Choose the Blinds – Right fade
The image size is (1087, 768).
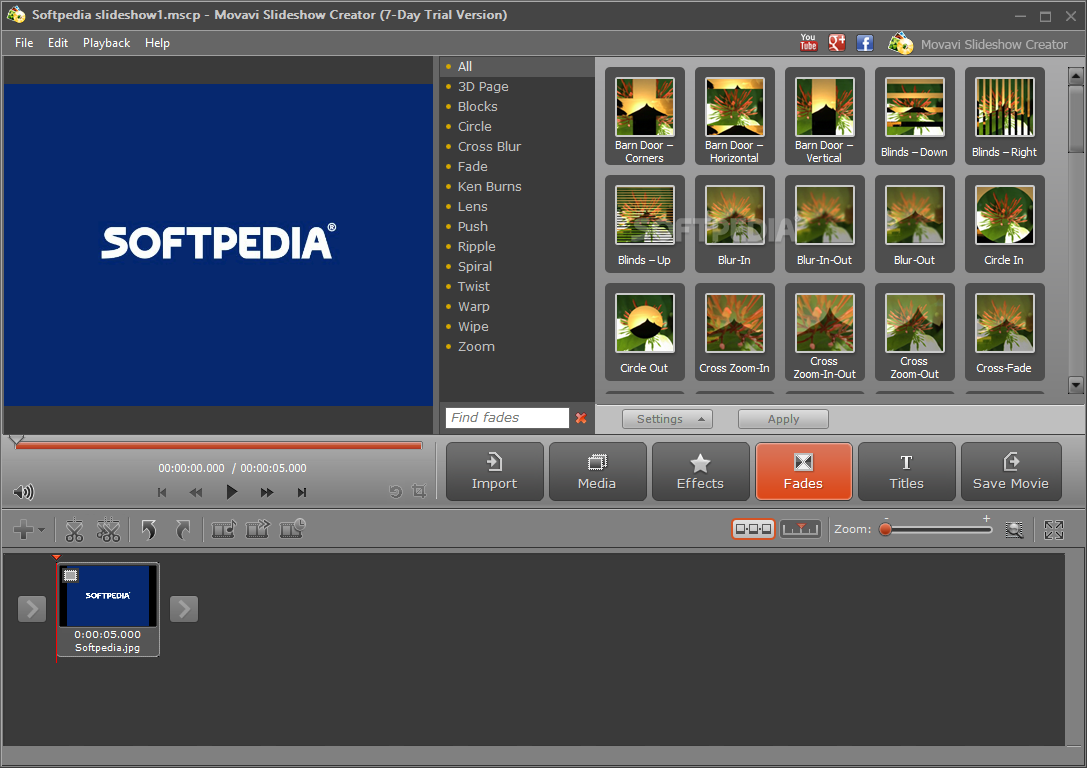pos(1005,116)
